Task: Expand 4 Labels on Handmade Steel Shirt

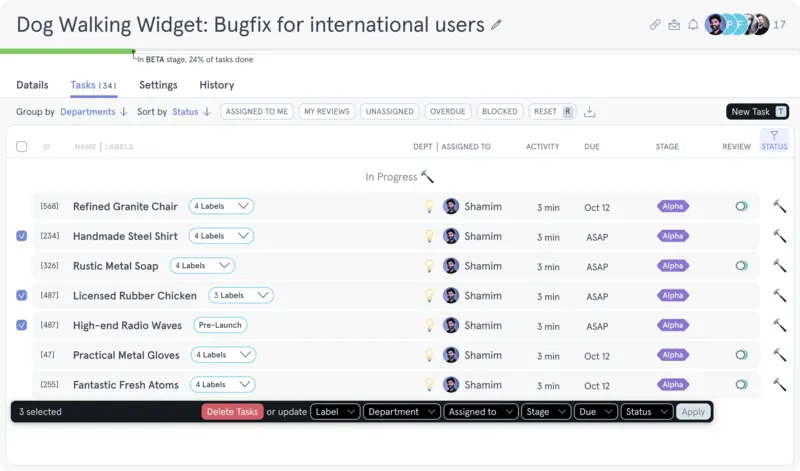Action: click(221, 236)
